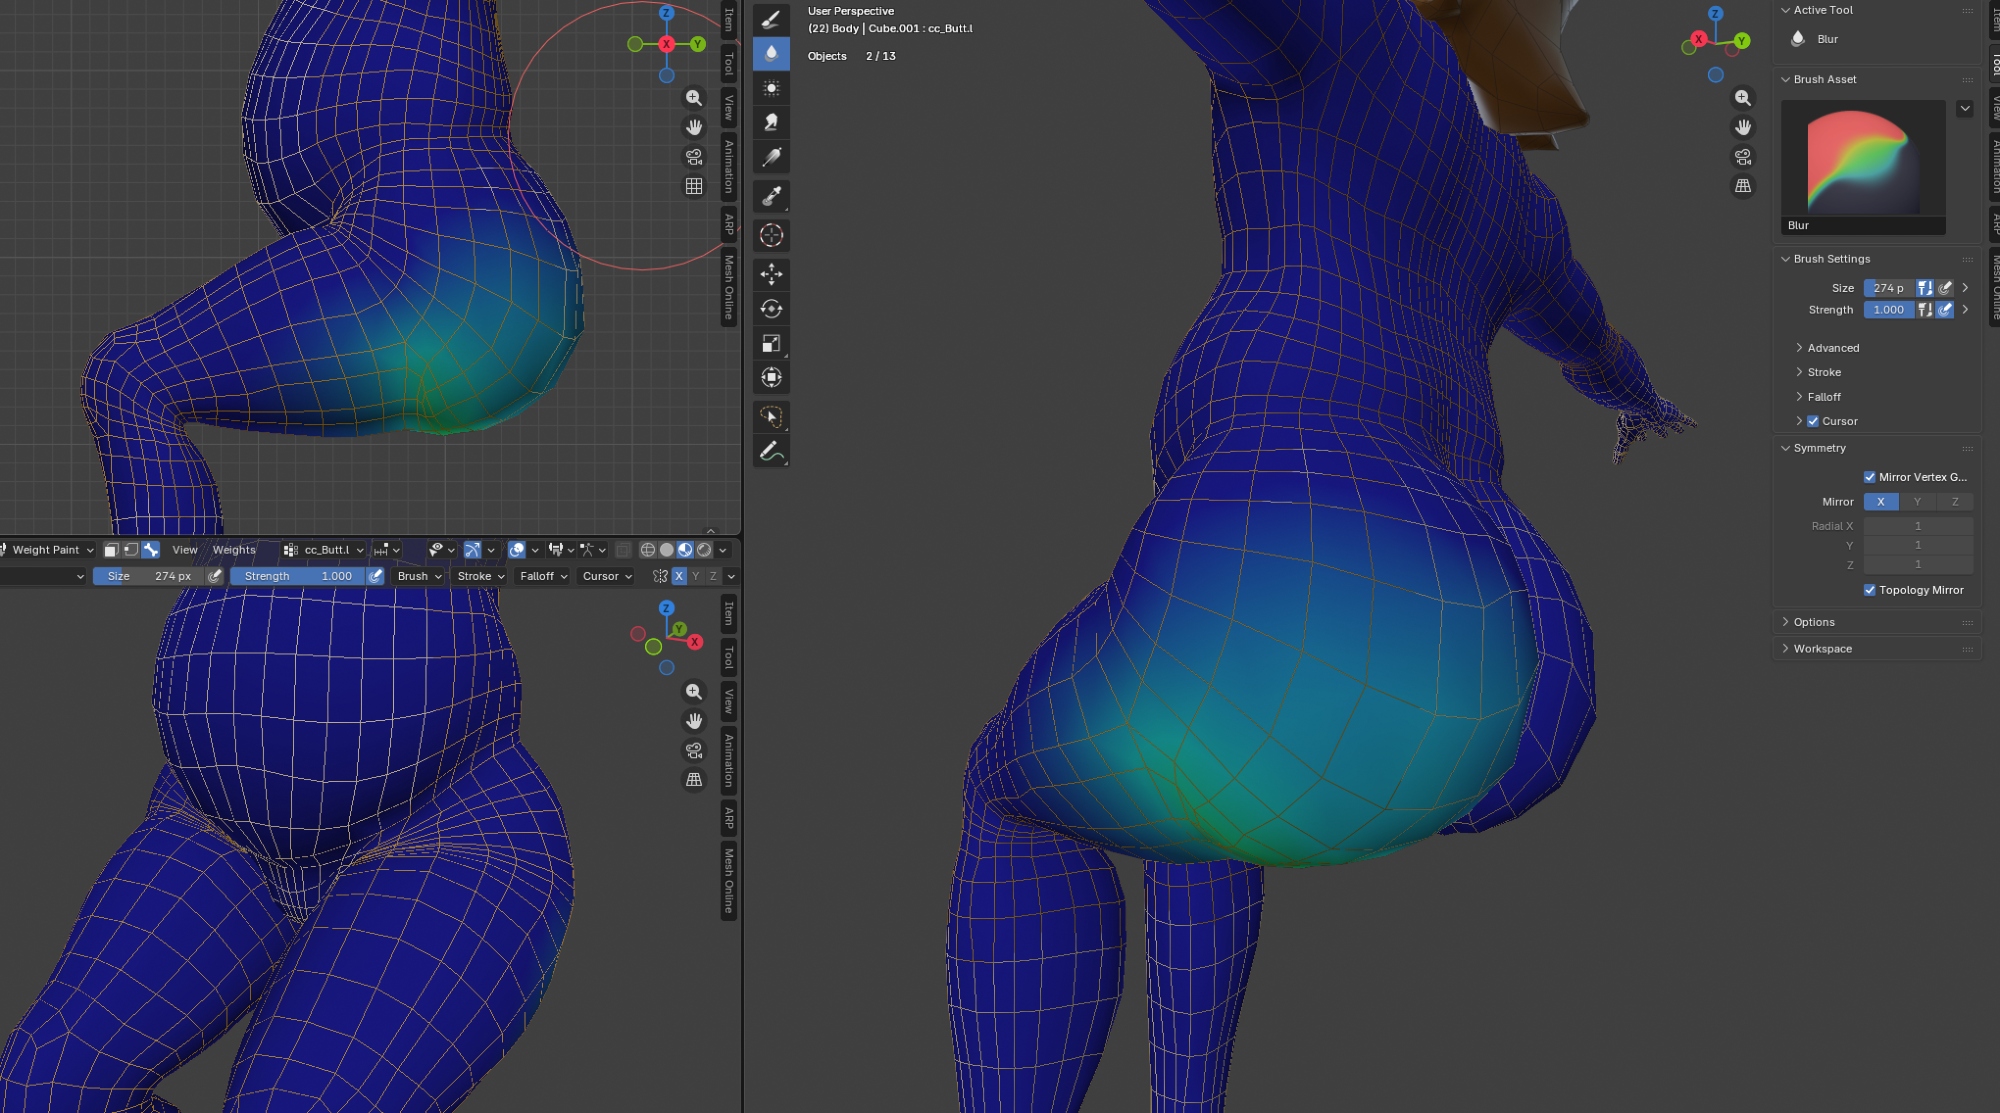
Task: Toggle the Cursor checkbox in Brush Settings
Action: (1813, 421)
